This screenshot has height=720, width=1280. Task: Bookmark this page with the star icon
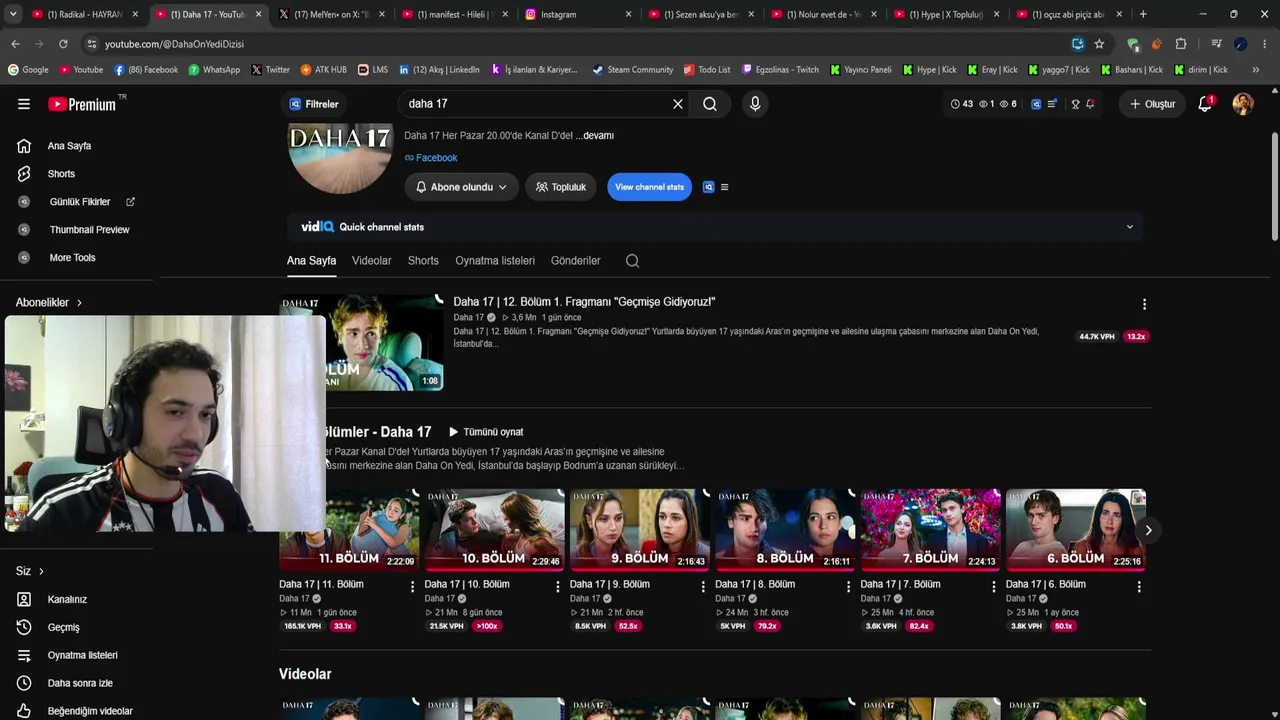coord(1099,44)
